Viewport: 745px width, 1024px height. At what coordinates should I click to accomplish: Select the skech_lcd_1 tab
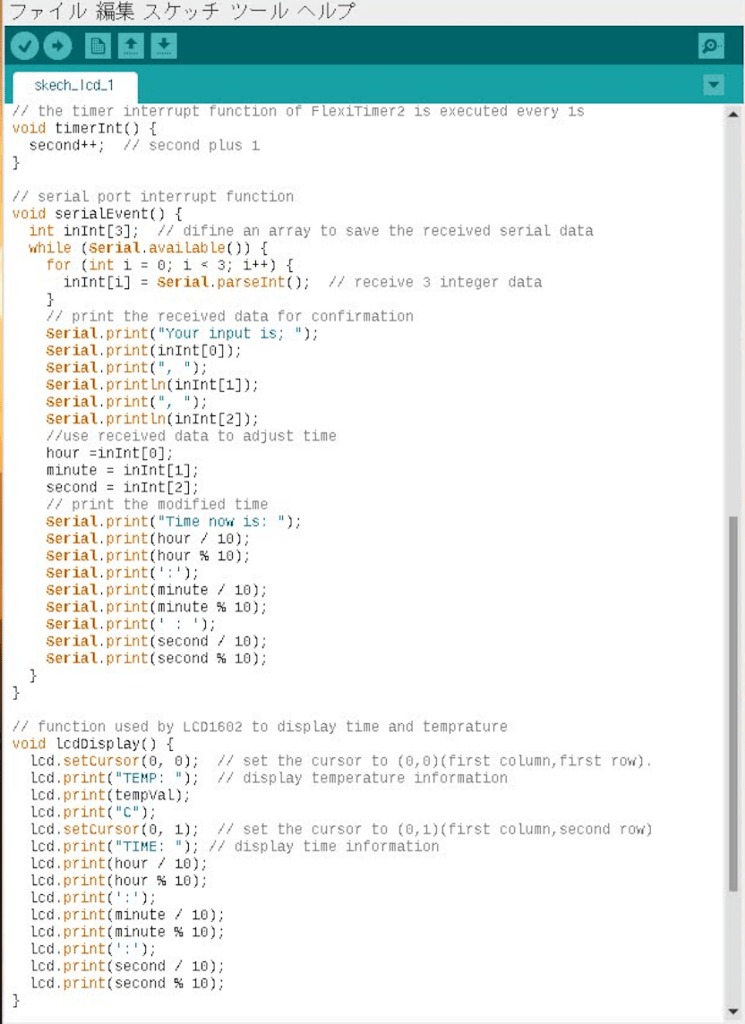point(73,86)
